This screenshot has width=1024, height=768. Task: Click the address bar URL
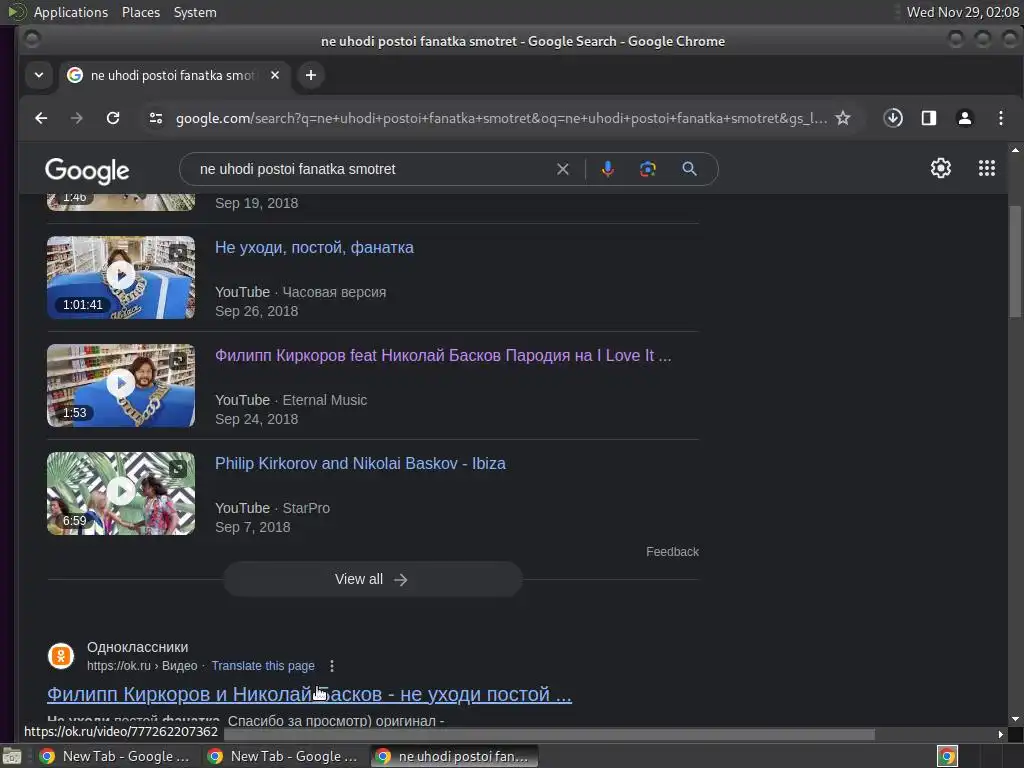pyautogui.click(x=501, y=118)
